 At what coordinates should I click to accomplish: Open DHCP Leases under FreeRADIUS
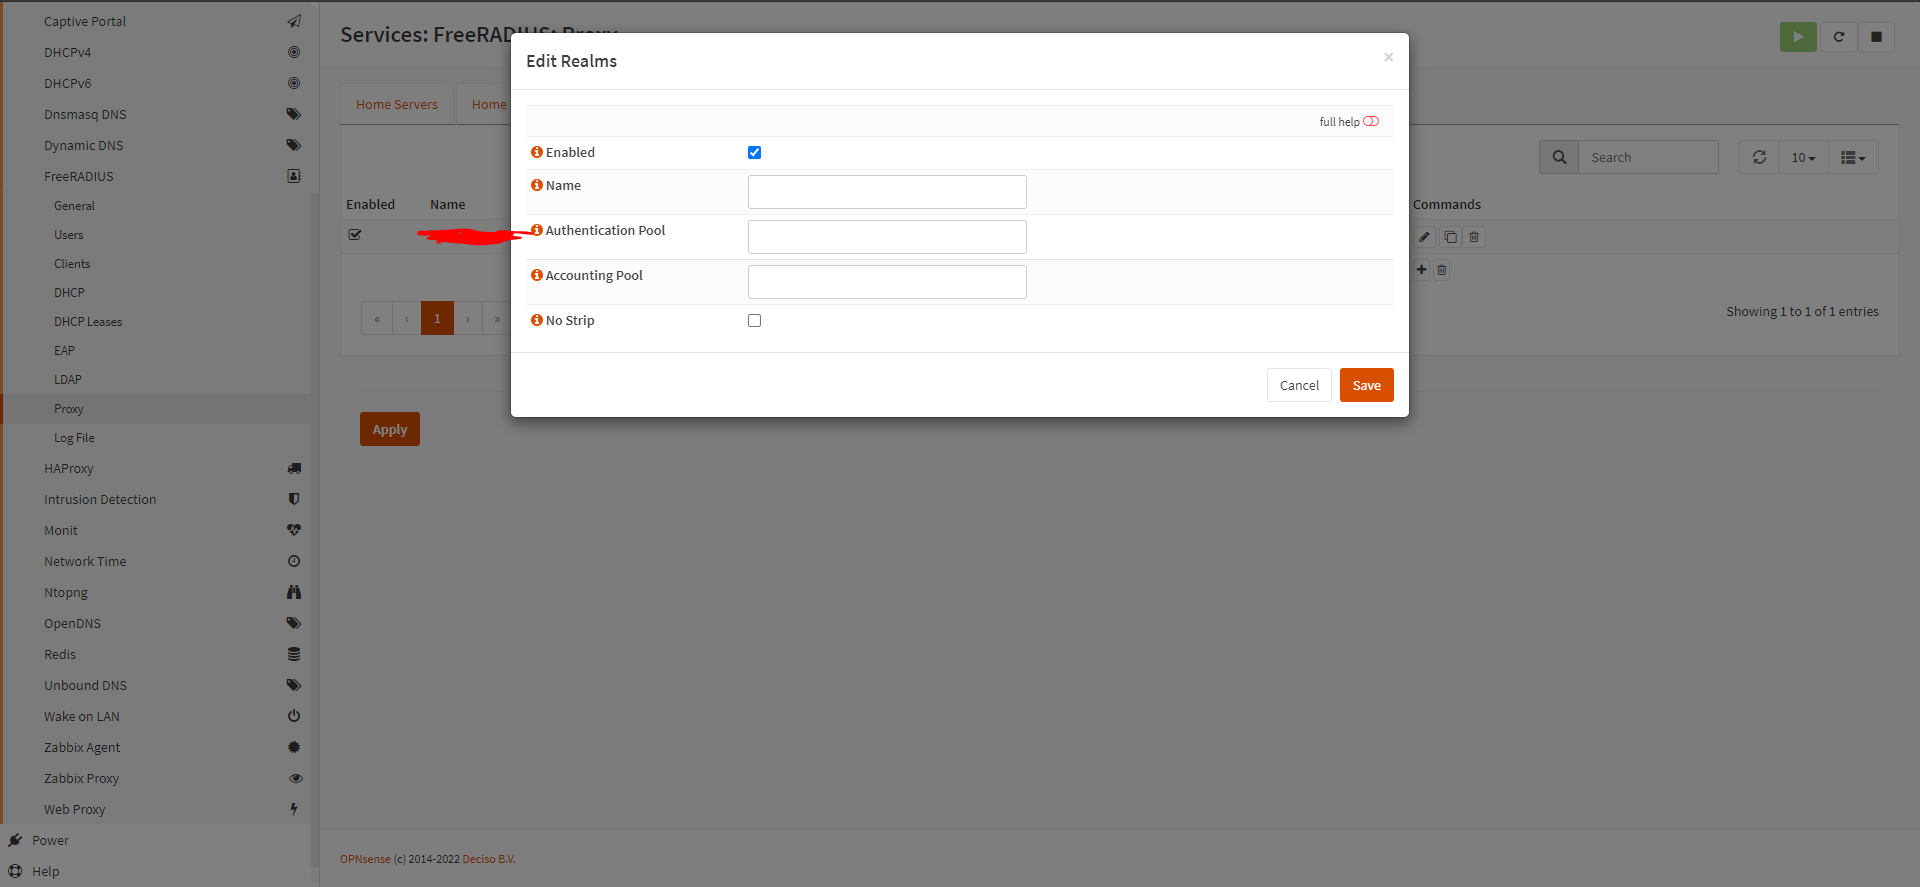tap(88, 321)
